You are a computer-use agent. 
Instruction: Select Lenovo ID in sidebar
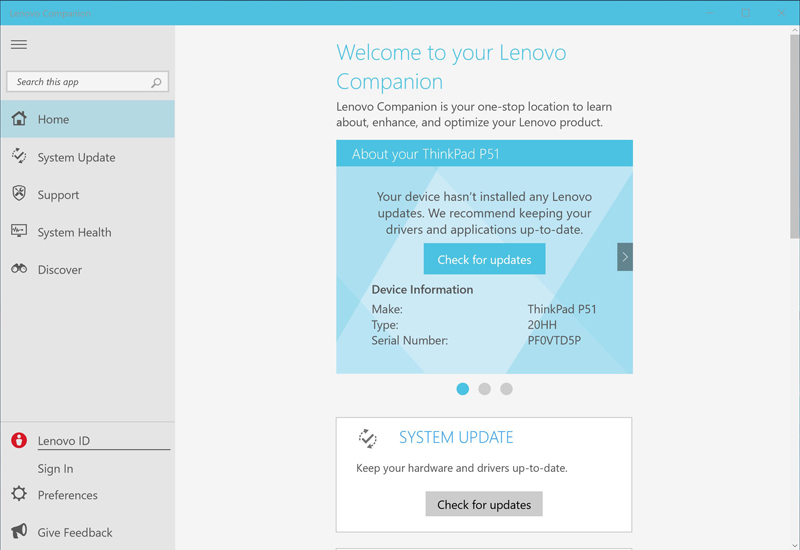click(64, 441)
